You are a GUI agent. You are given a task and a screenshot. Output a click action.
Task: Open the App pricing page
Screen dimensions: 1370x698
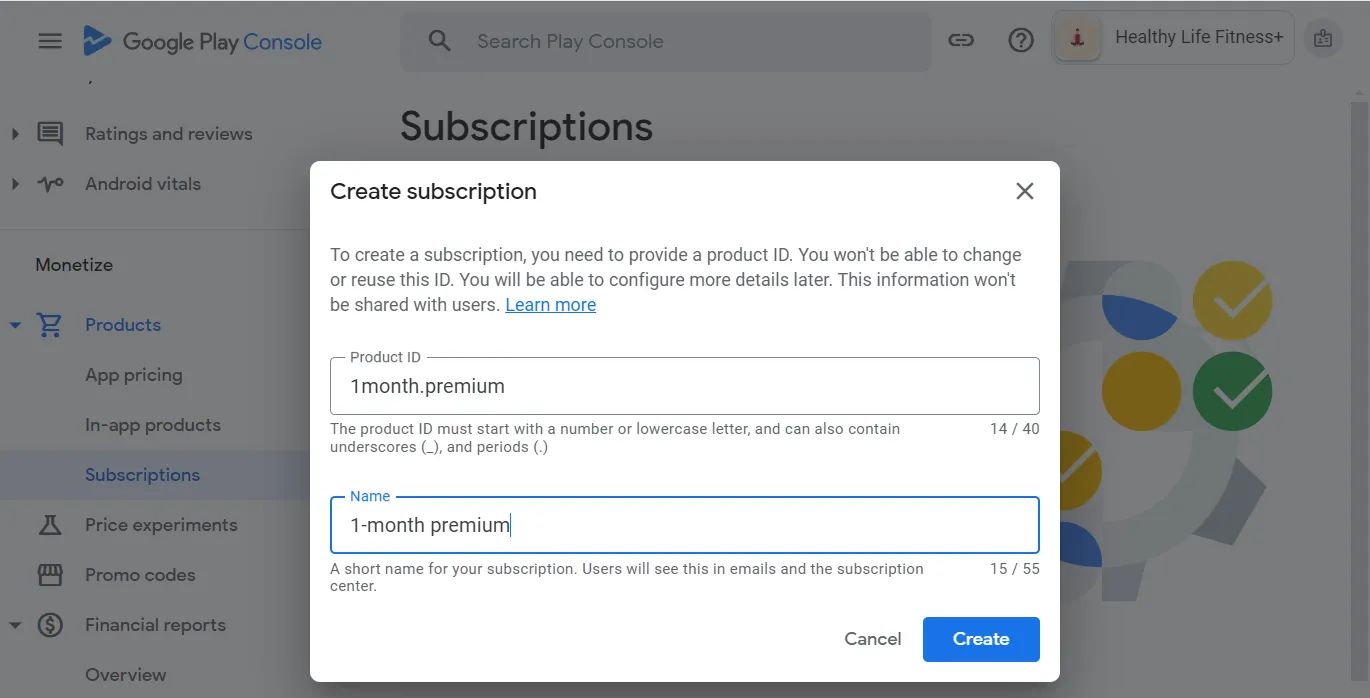pos(134,374)
